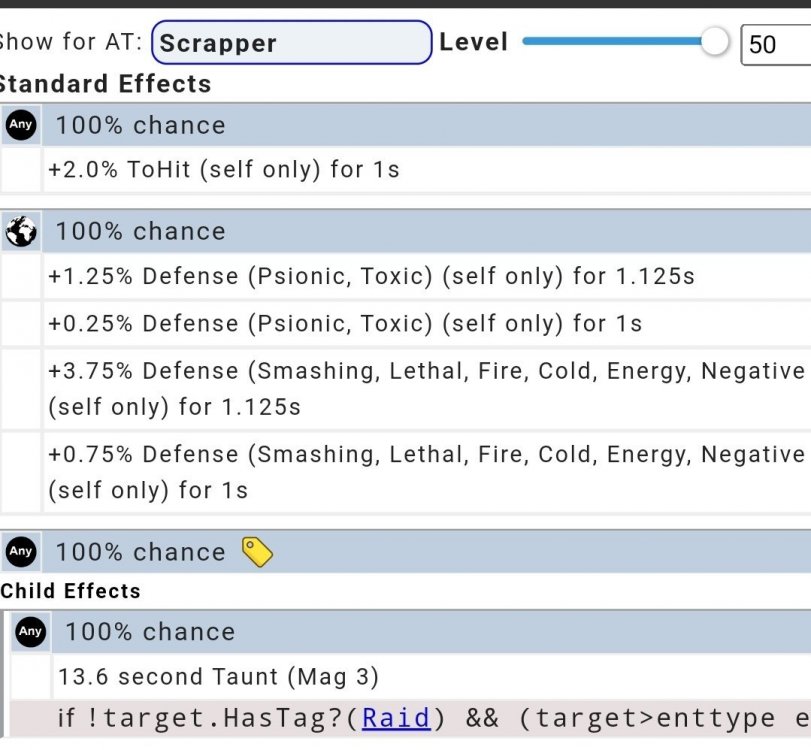Image resolution: width=811 pixels, height=750 pixels.
Task: Click the Any badge beside the ToHit effect group
Action: (x=21, y=125)
